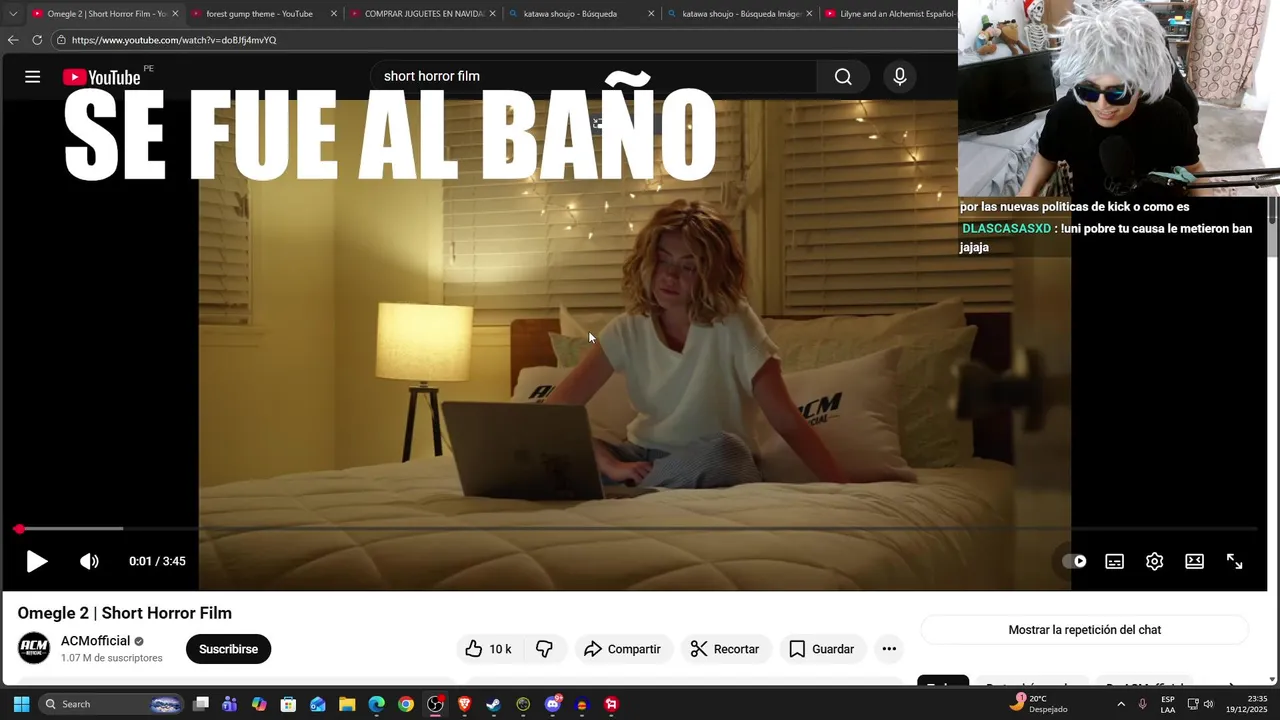This screenshot has width=1280, height=720.
Task: Seek along the video progress bar
Action: pyautogui.click(x=636, y=528)
